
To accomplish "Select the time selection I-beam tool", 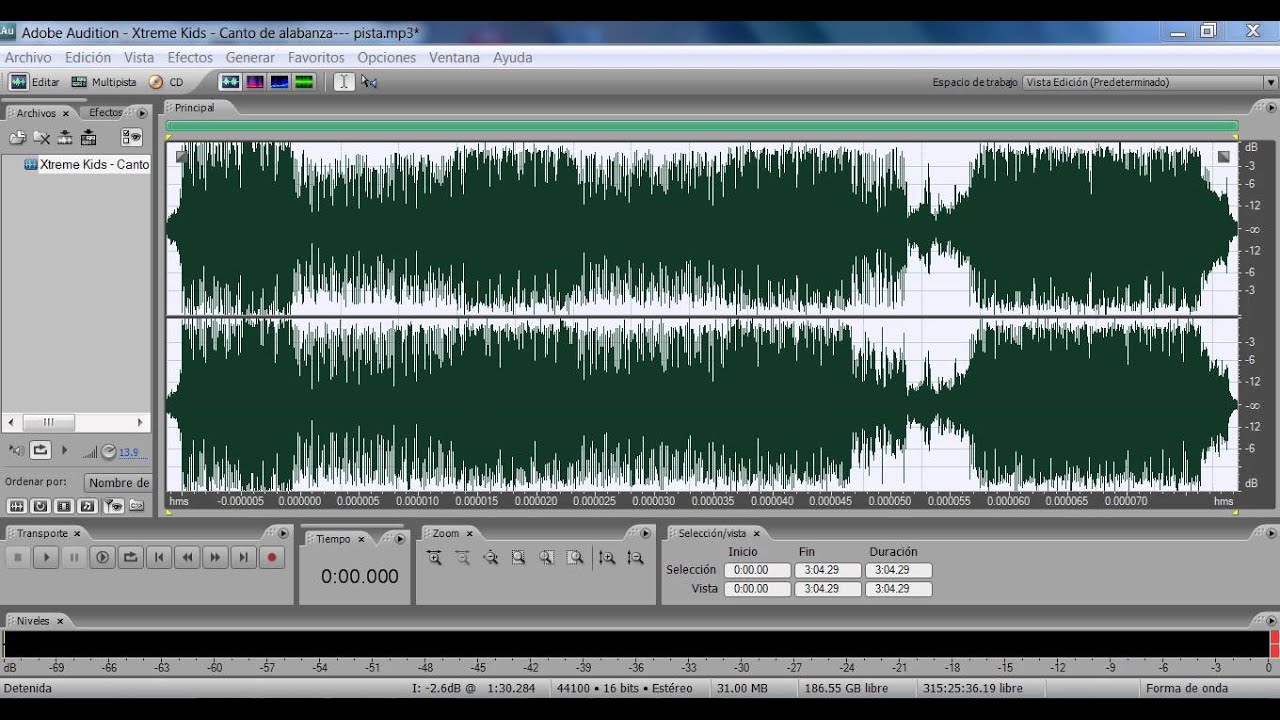I will coord(344,82).
